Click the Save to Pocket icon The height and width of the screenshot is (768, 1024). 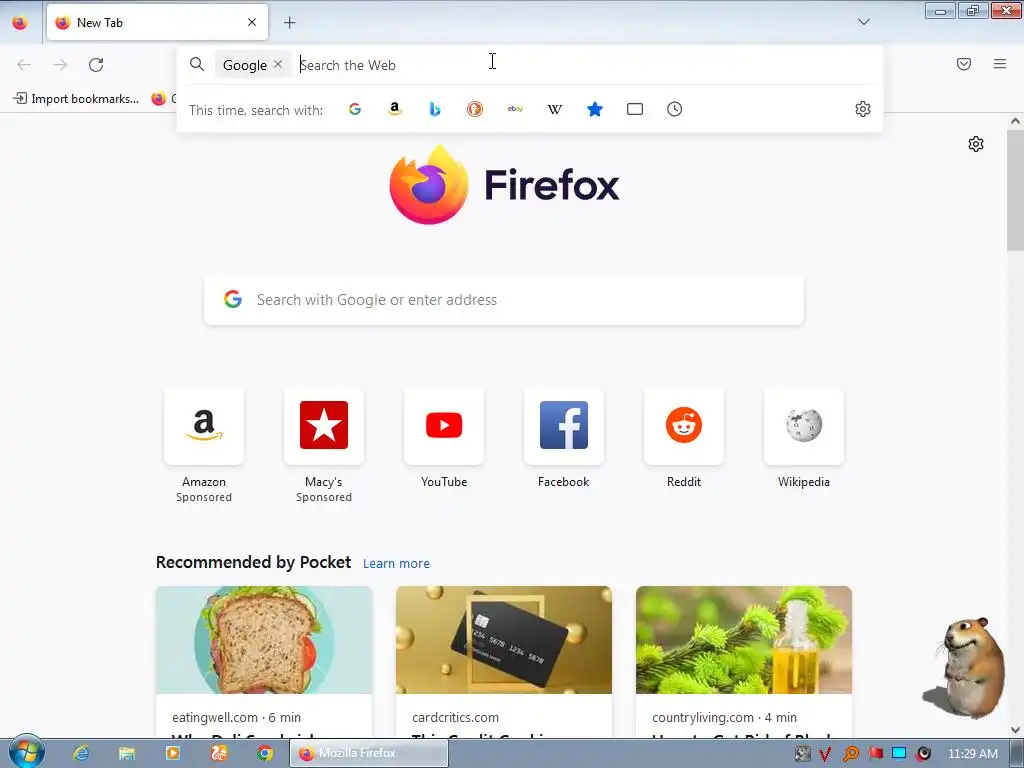[964, 64]
